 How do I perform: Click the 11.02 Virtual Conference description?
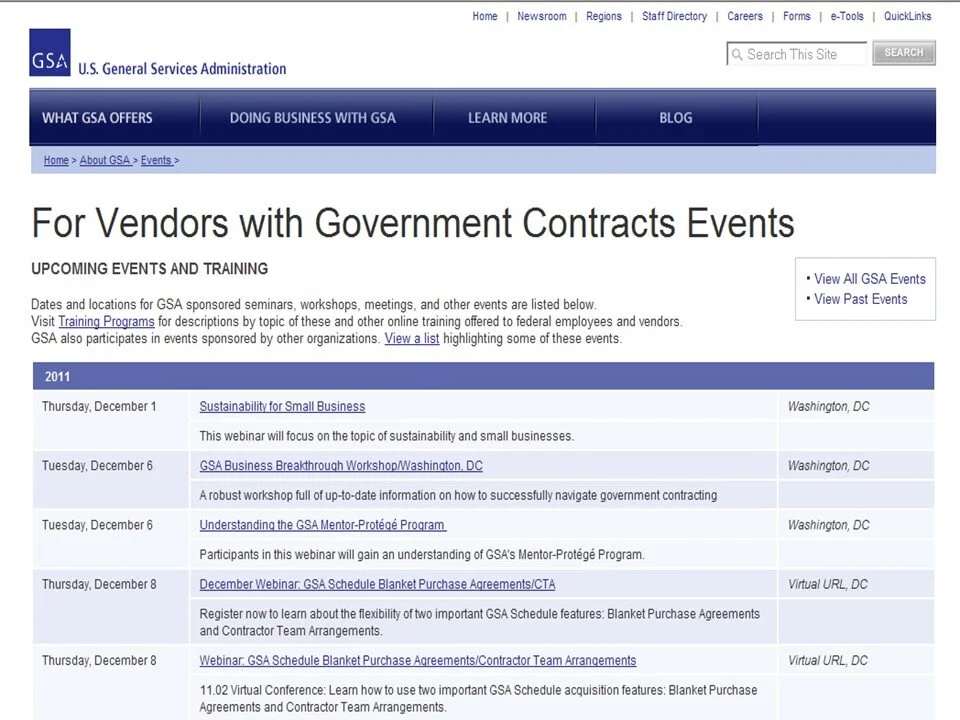point(478,699)
